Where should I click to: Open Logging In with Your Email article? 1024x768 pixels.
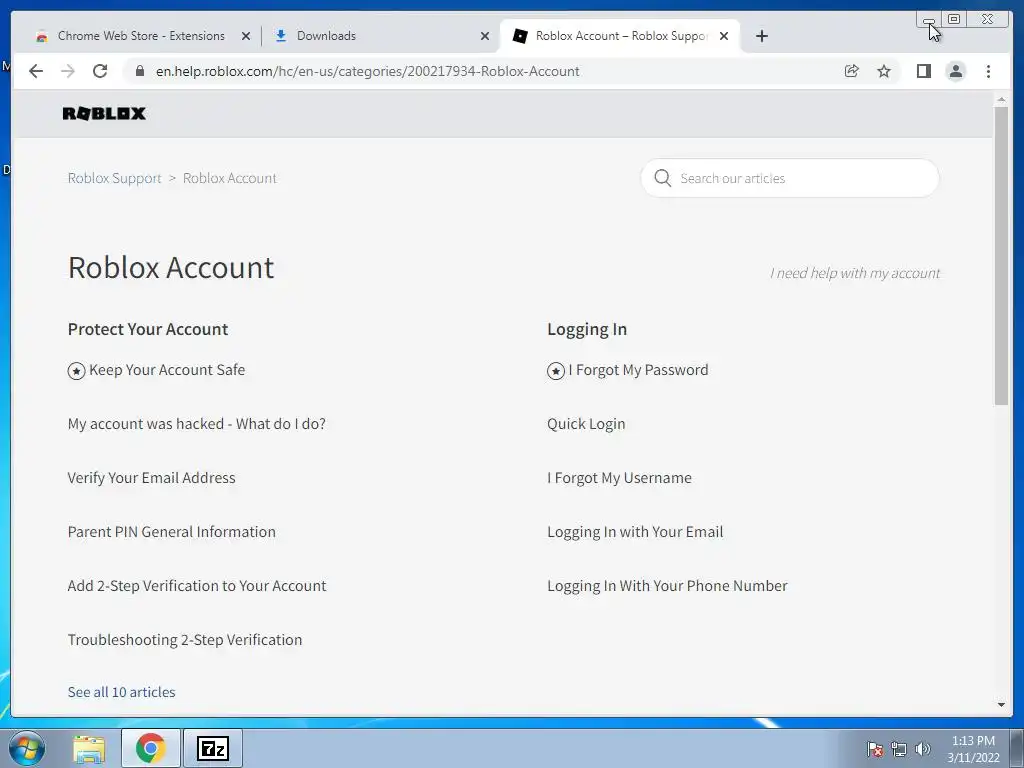click(635, 532)
